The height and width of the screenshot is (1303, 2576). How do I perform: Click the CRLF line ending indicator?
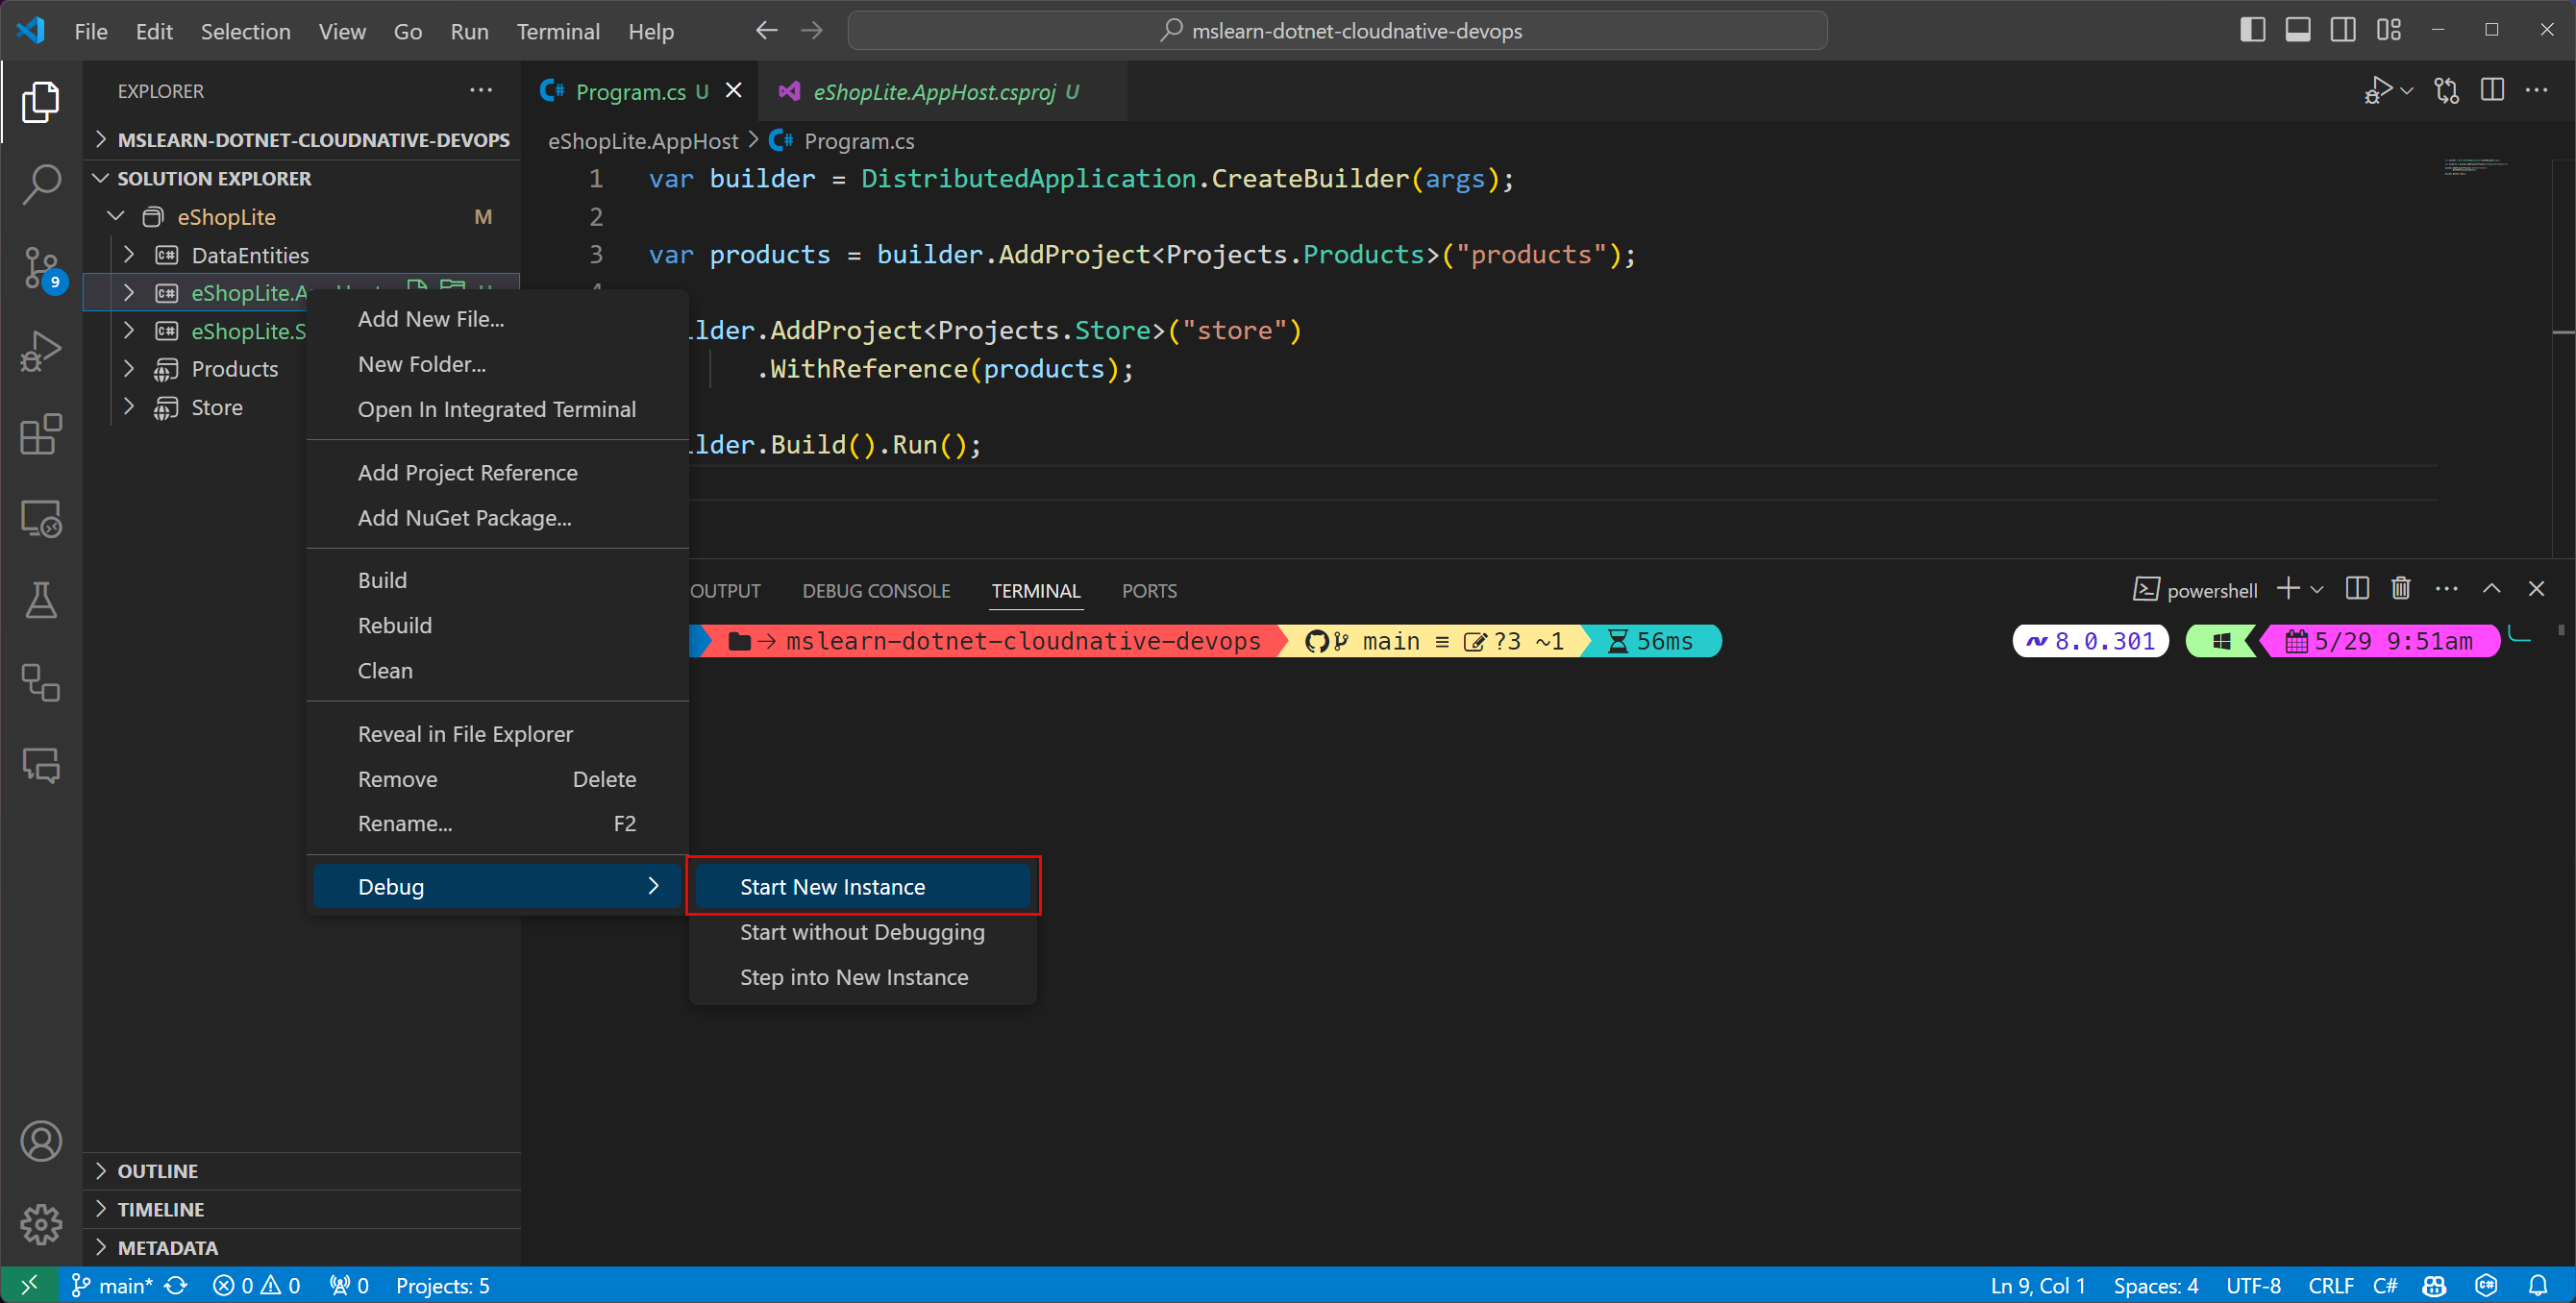(x=2330, y=1286)
